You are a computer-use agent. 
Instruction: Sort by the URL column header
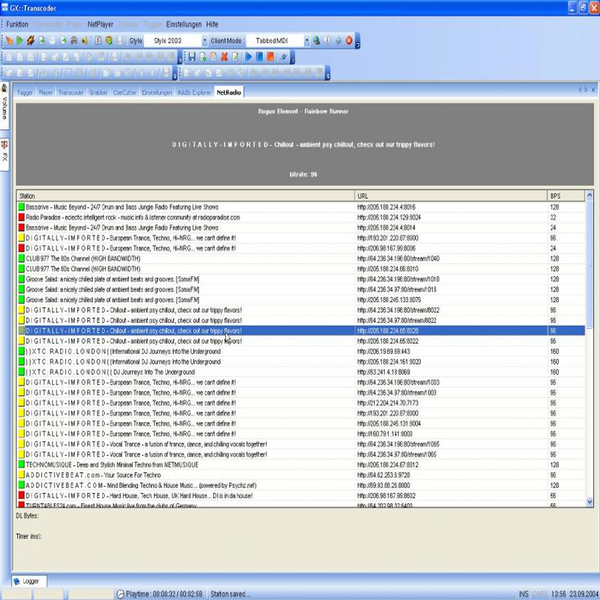451,196
